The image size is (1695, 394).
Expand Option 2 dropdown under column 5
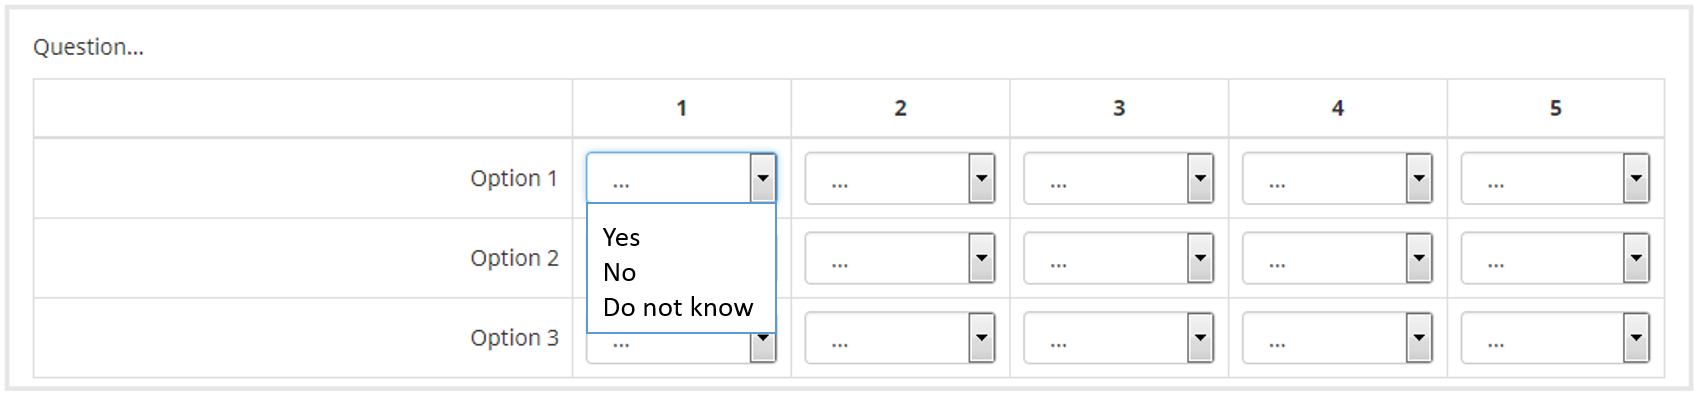1555,258
